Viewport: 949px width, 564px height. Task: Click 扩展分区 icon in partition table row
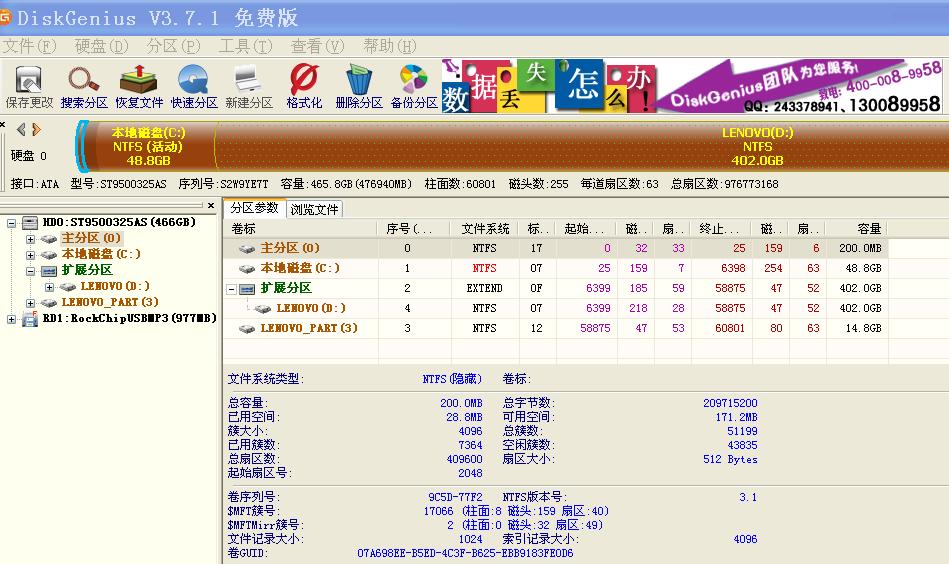tap(247, 289)
